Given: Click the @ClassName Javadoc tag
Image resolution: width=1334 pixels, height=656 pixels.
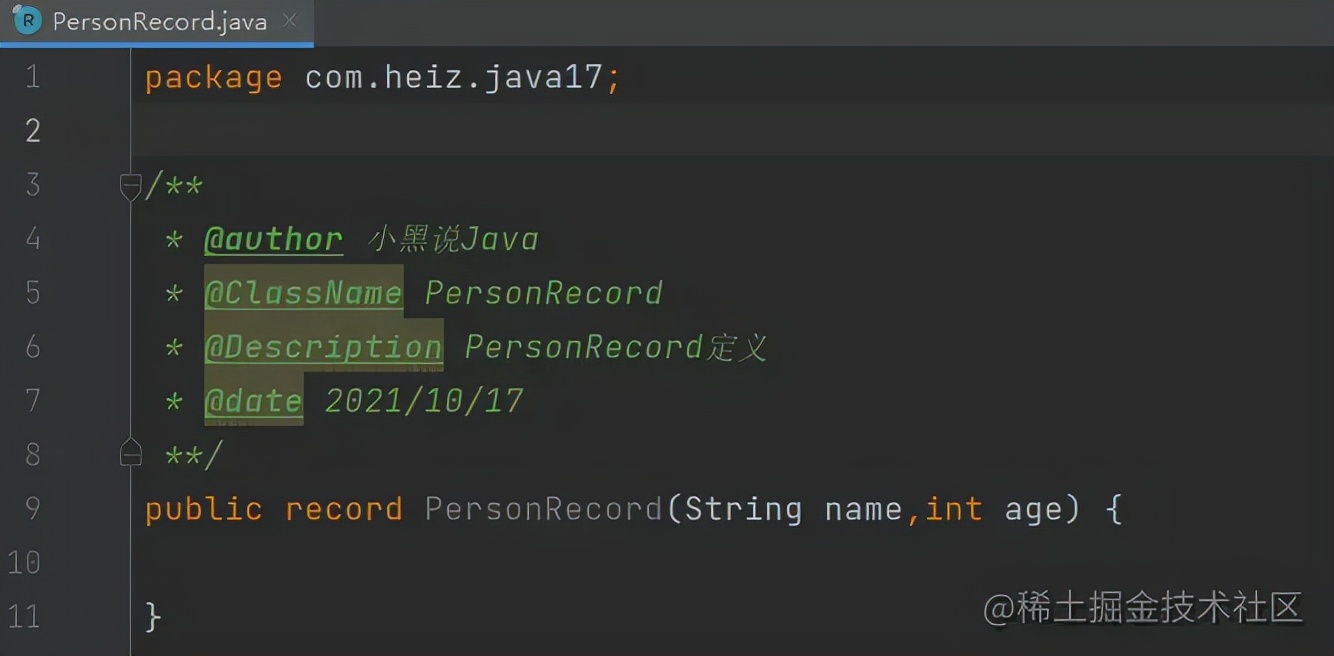Looking at the screenshot, I should [x=303, y=292].
